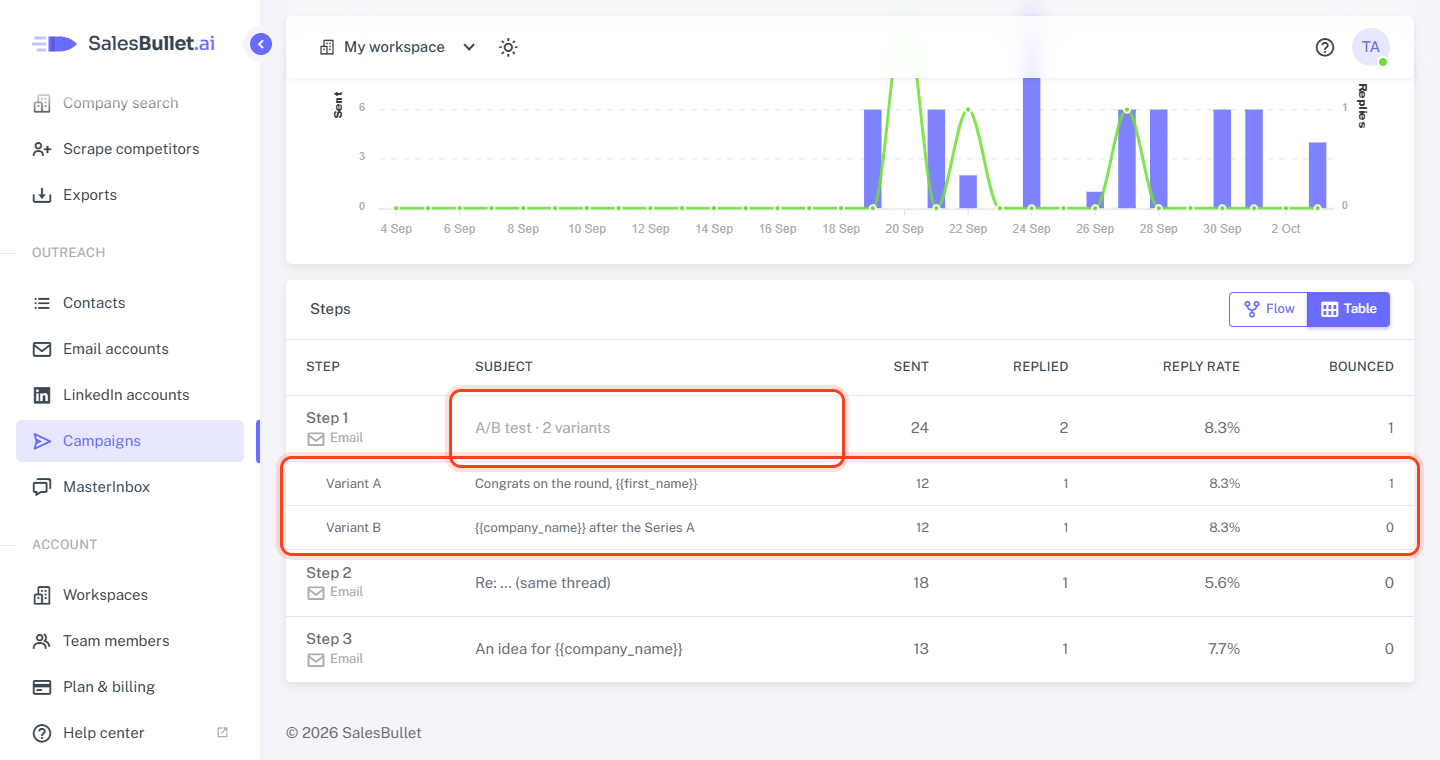
Task: Click the workspace building icon in header
Action: [x=327, y=47]
